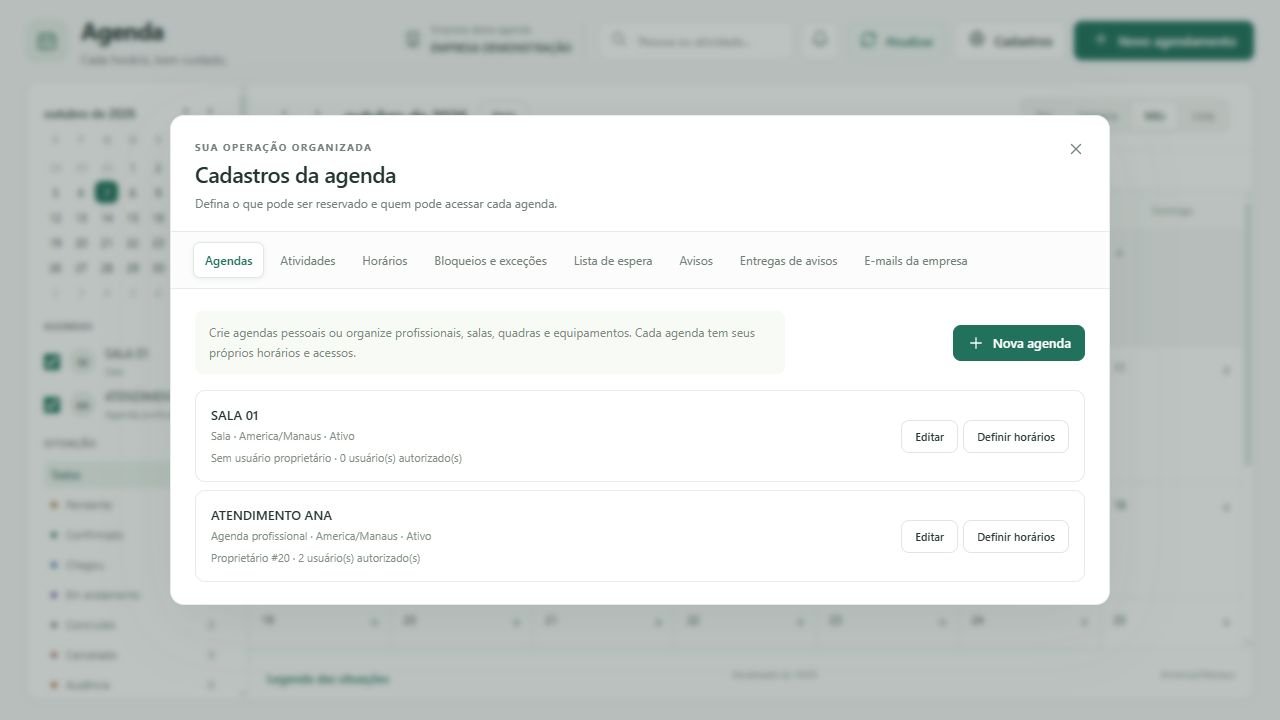The height and width of the screenshot is (720, 1280).
Task: Go to Lista de espera tab
Action: tap(613, 260)
